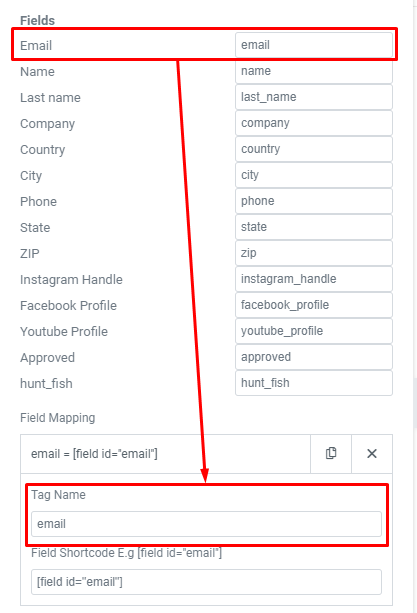Click the last_name field box
Viewport: 417px width, 613px height.
click(314, 97)
